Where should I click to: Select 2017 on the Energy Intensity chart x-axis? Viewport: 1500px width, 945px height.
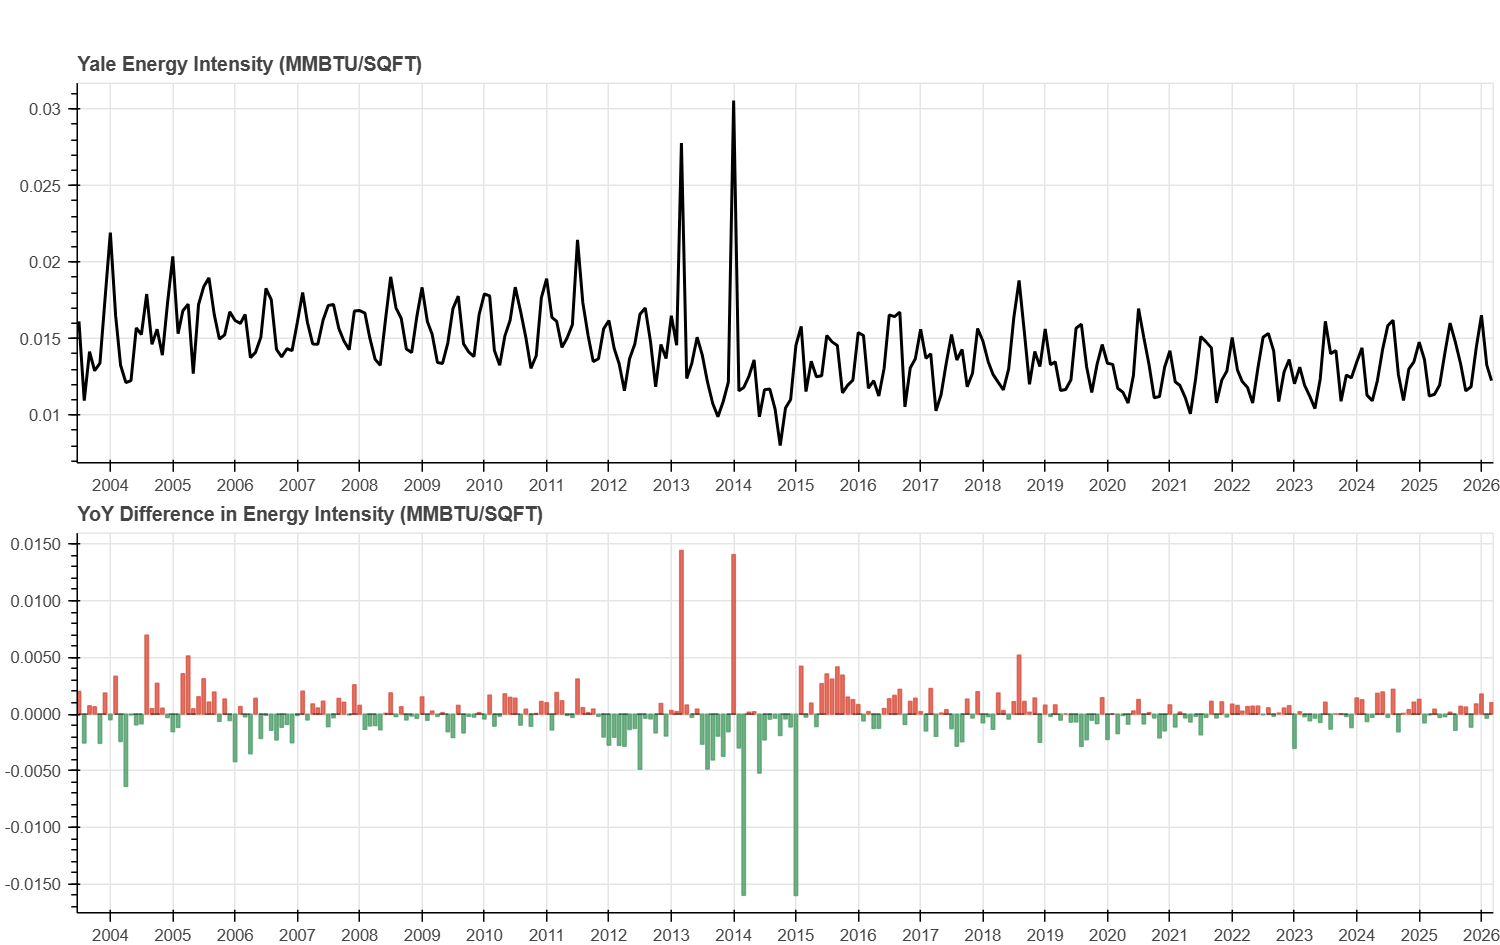921,485
